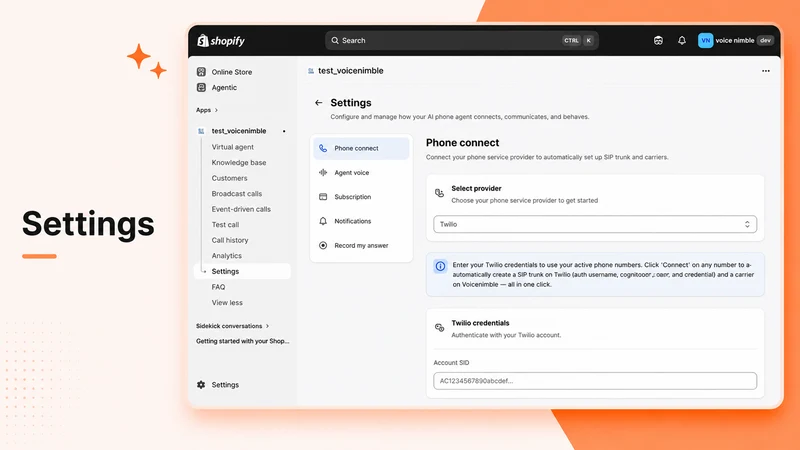Click the Twilio credentials key icon
800x450 pixels.
439,328
